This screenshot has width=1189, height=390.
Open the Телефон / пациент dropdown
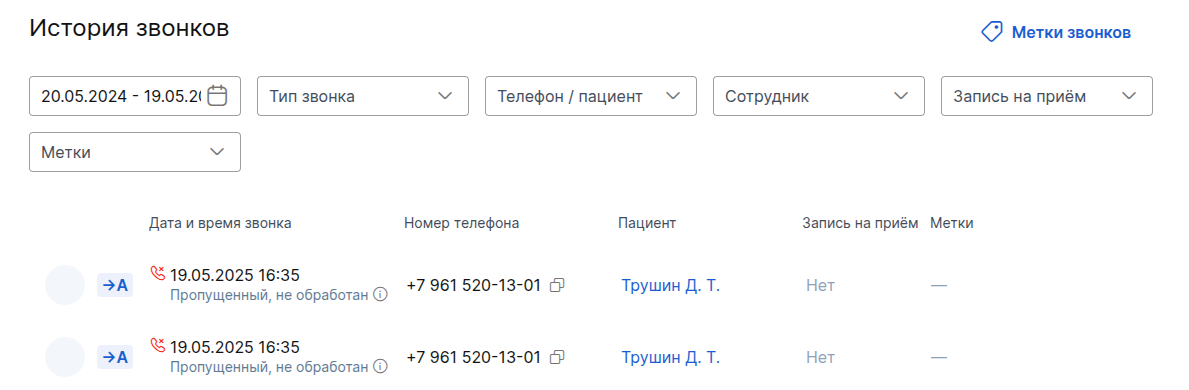[591, 96]
